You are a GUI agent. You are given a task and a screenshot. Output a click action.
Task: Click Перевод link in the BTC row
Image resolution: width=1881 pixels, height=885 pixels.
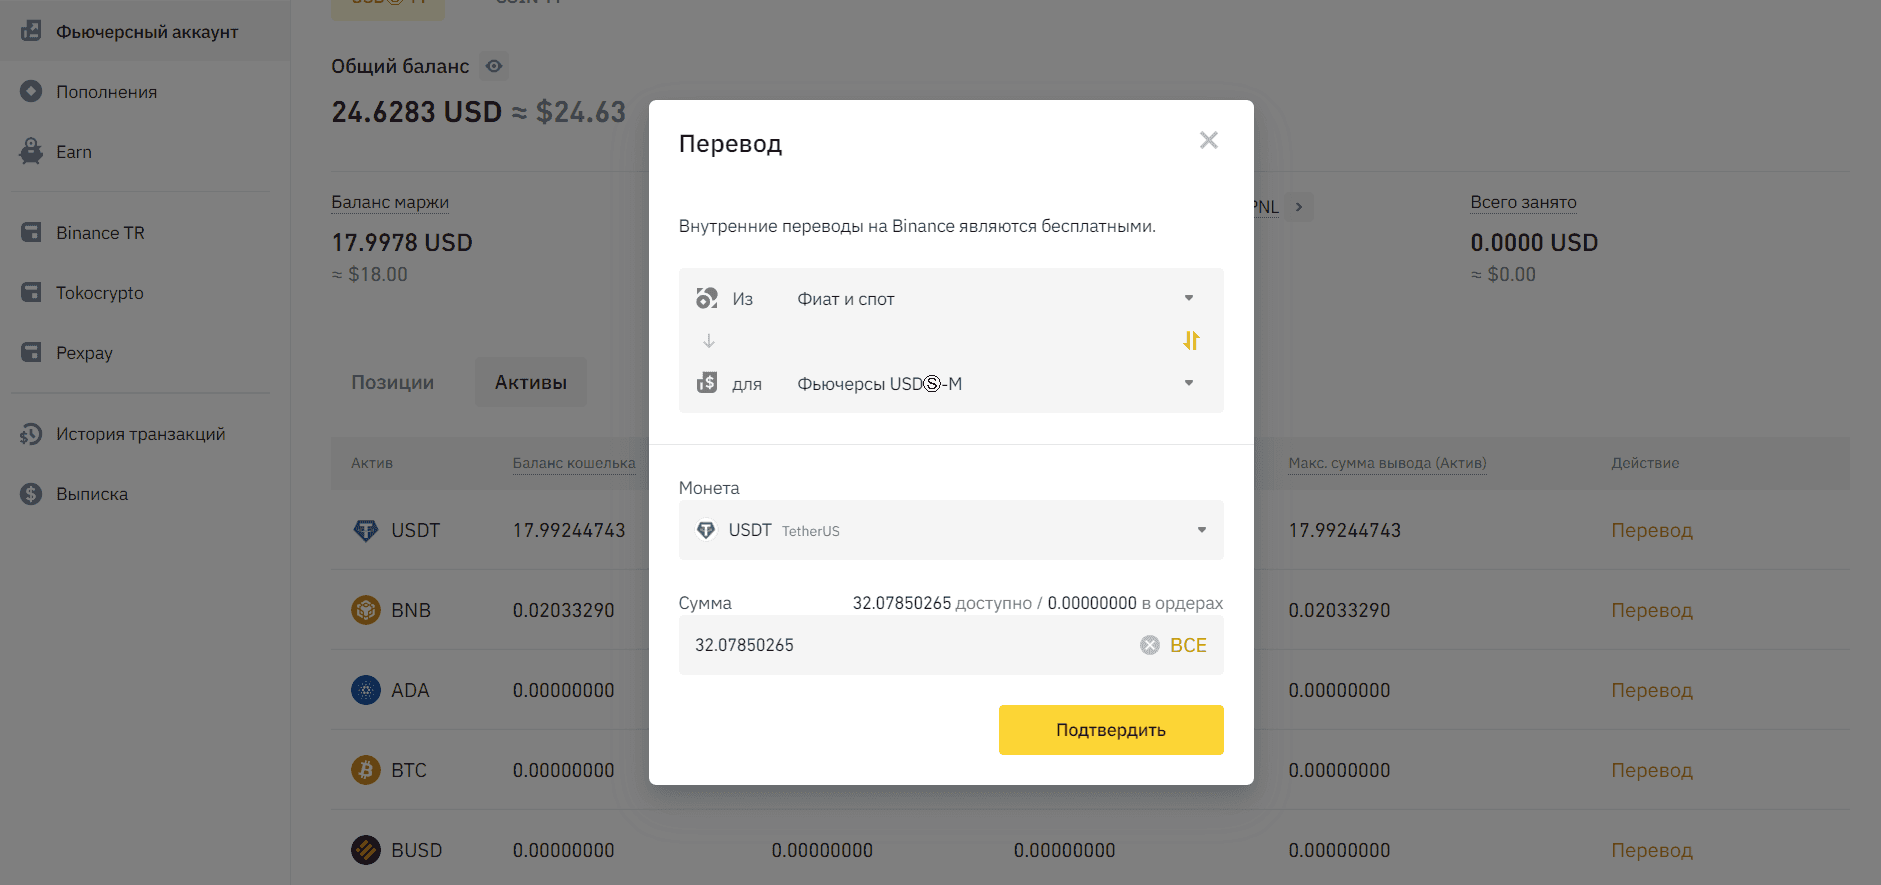pos(1652,770)
